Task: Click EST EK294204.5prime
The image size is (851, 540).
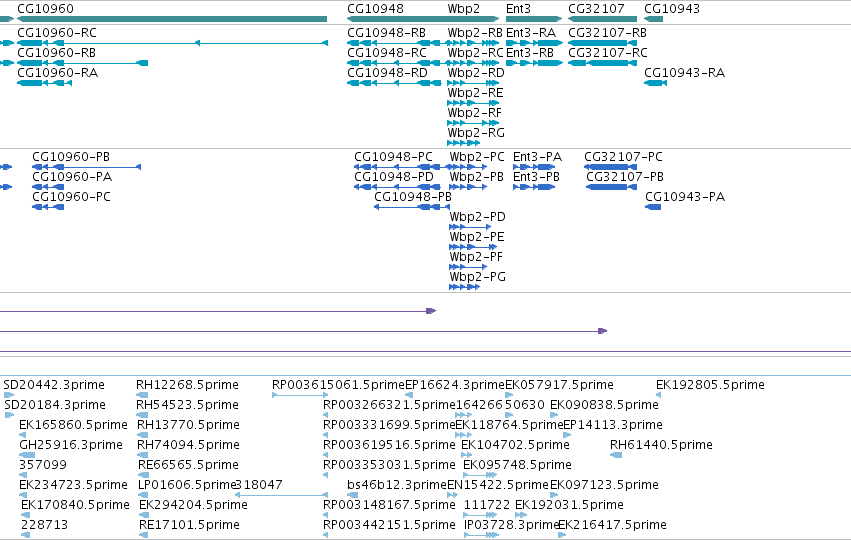Action: pyautogui.click(x=193, y=505)
